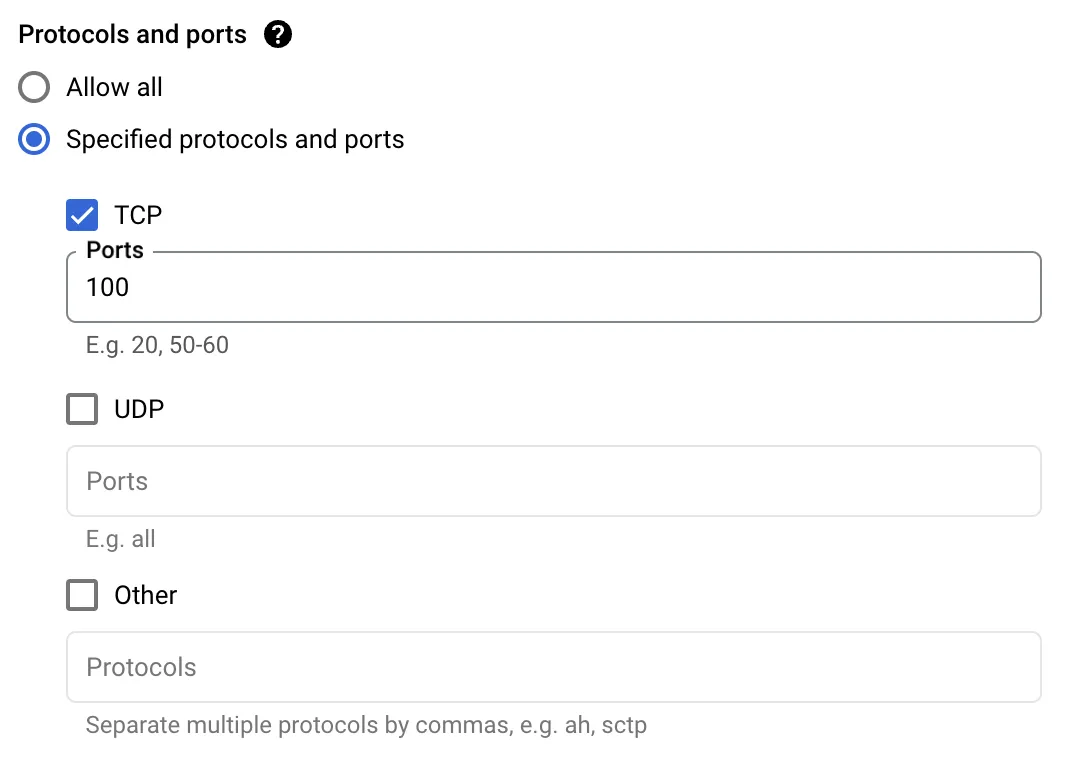This screenshot has height=762, width=1068.
Task: Click the example hint E.g. 20, 50-60
Action: pyautogui.click(x=156, y=344)
